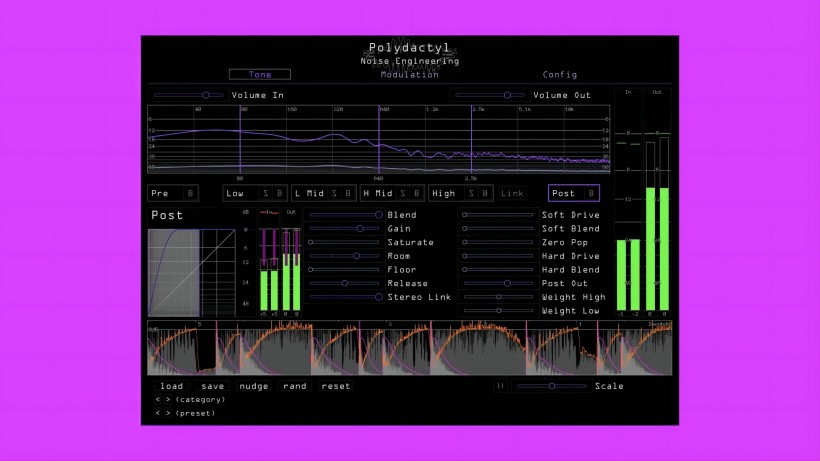
Task: Toggle bypass on the Pre section
Action: point(190,193)
